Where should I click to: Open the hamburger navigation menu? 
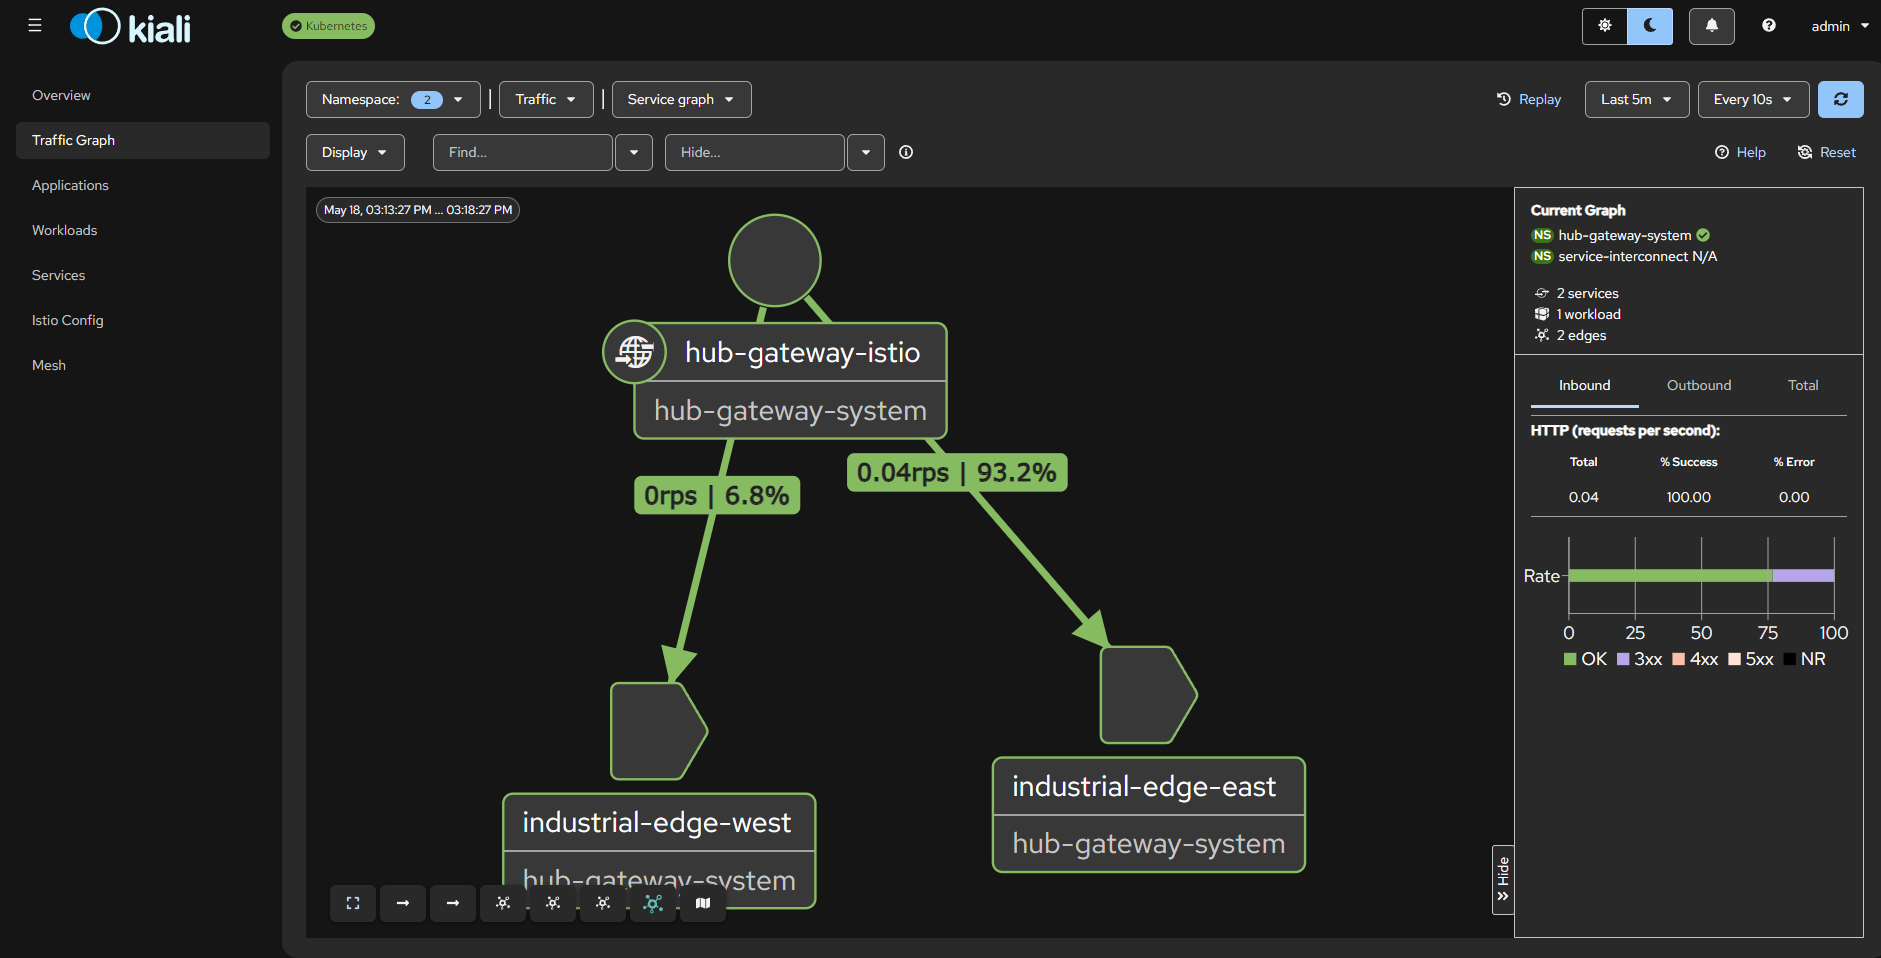[x=35, y=26]
